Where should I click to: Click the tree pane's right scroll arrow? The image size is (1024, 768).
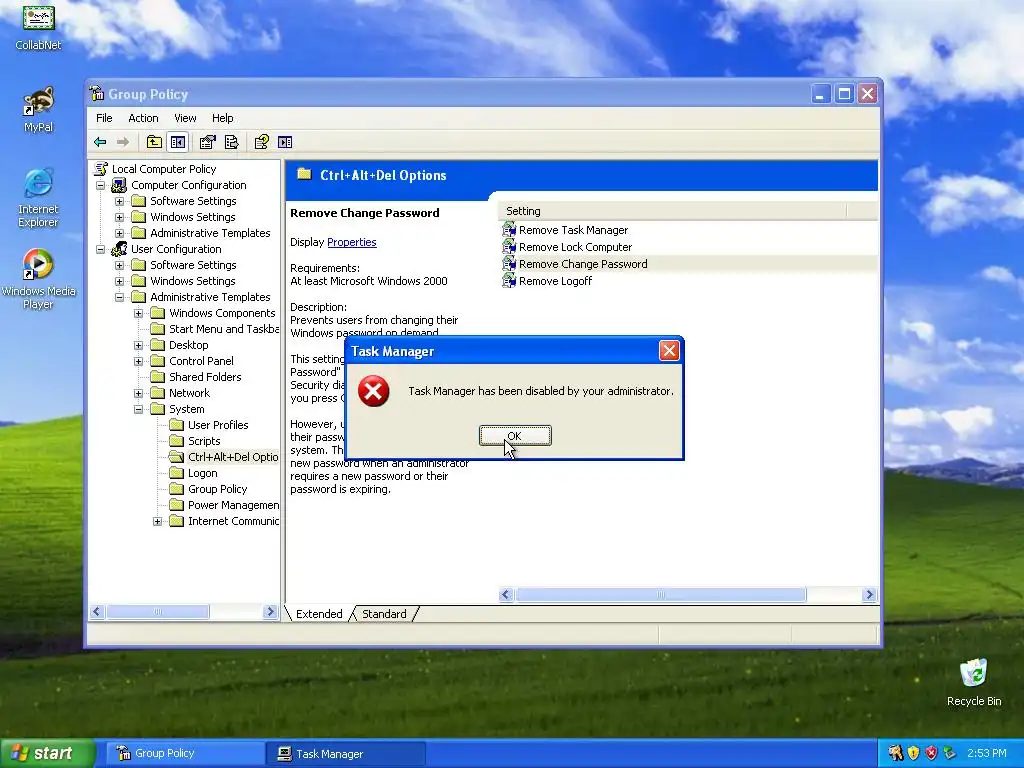click(x=270, y=612)
